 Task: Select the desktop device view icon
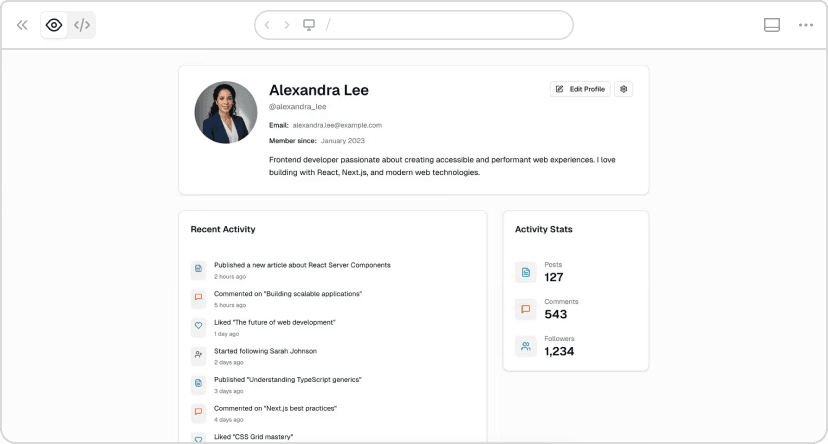pyautogui.click(x=309, y=25)
